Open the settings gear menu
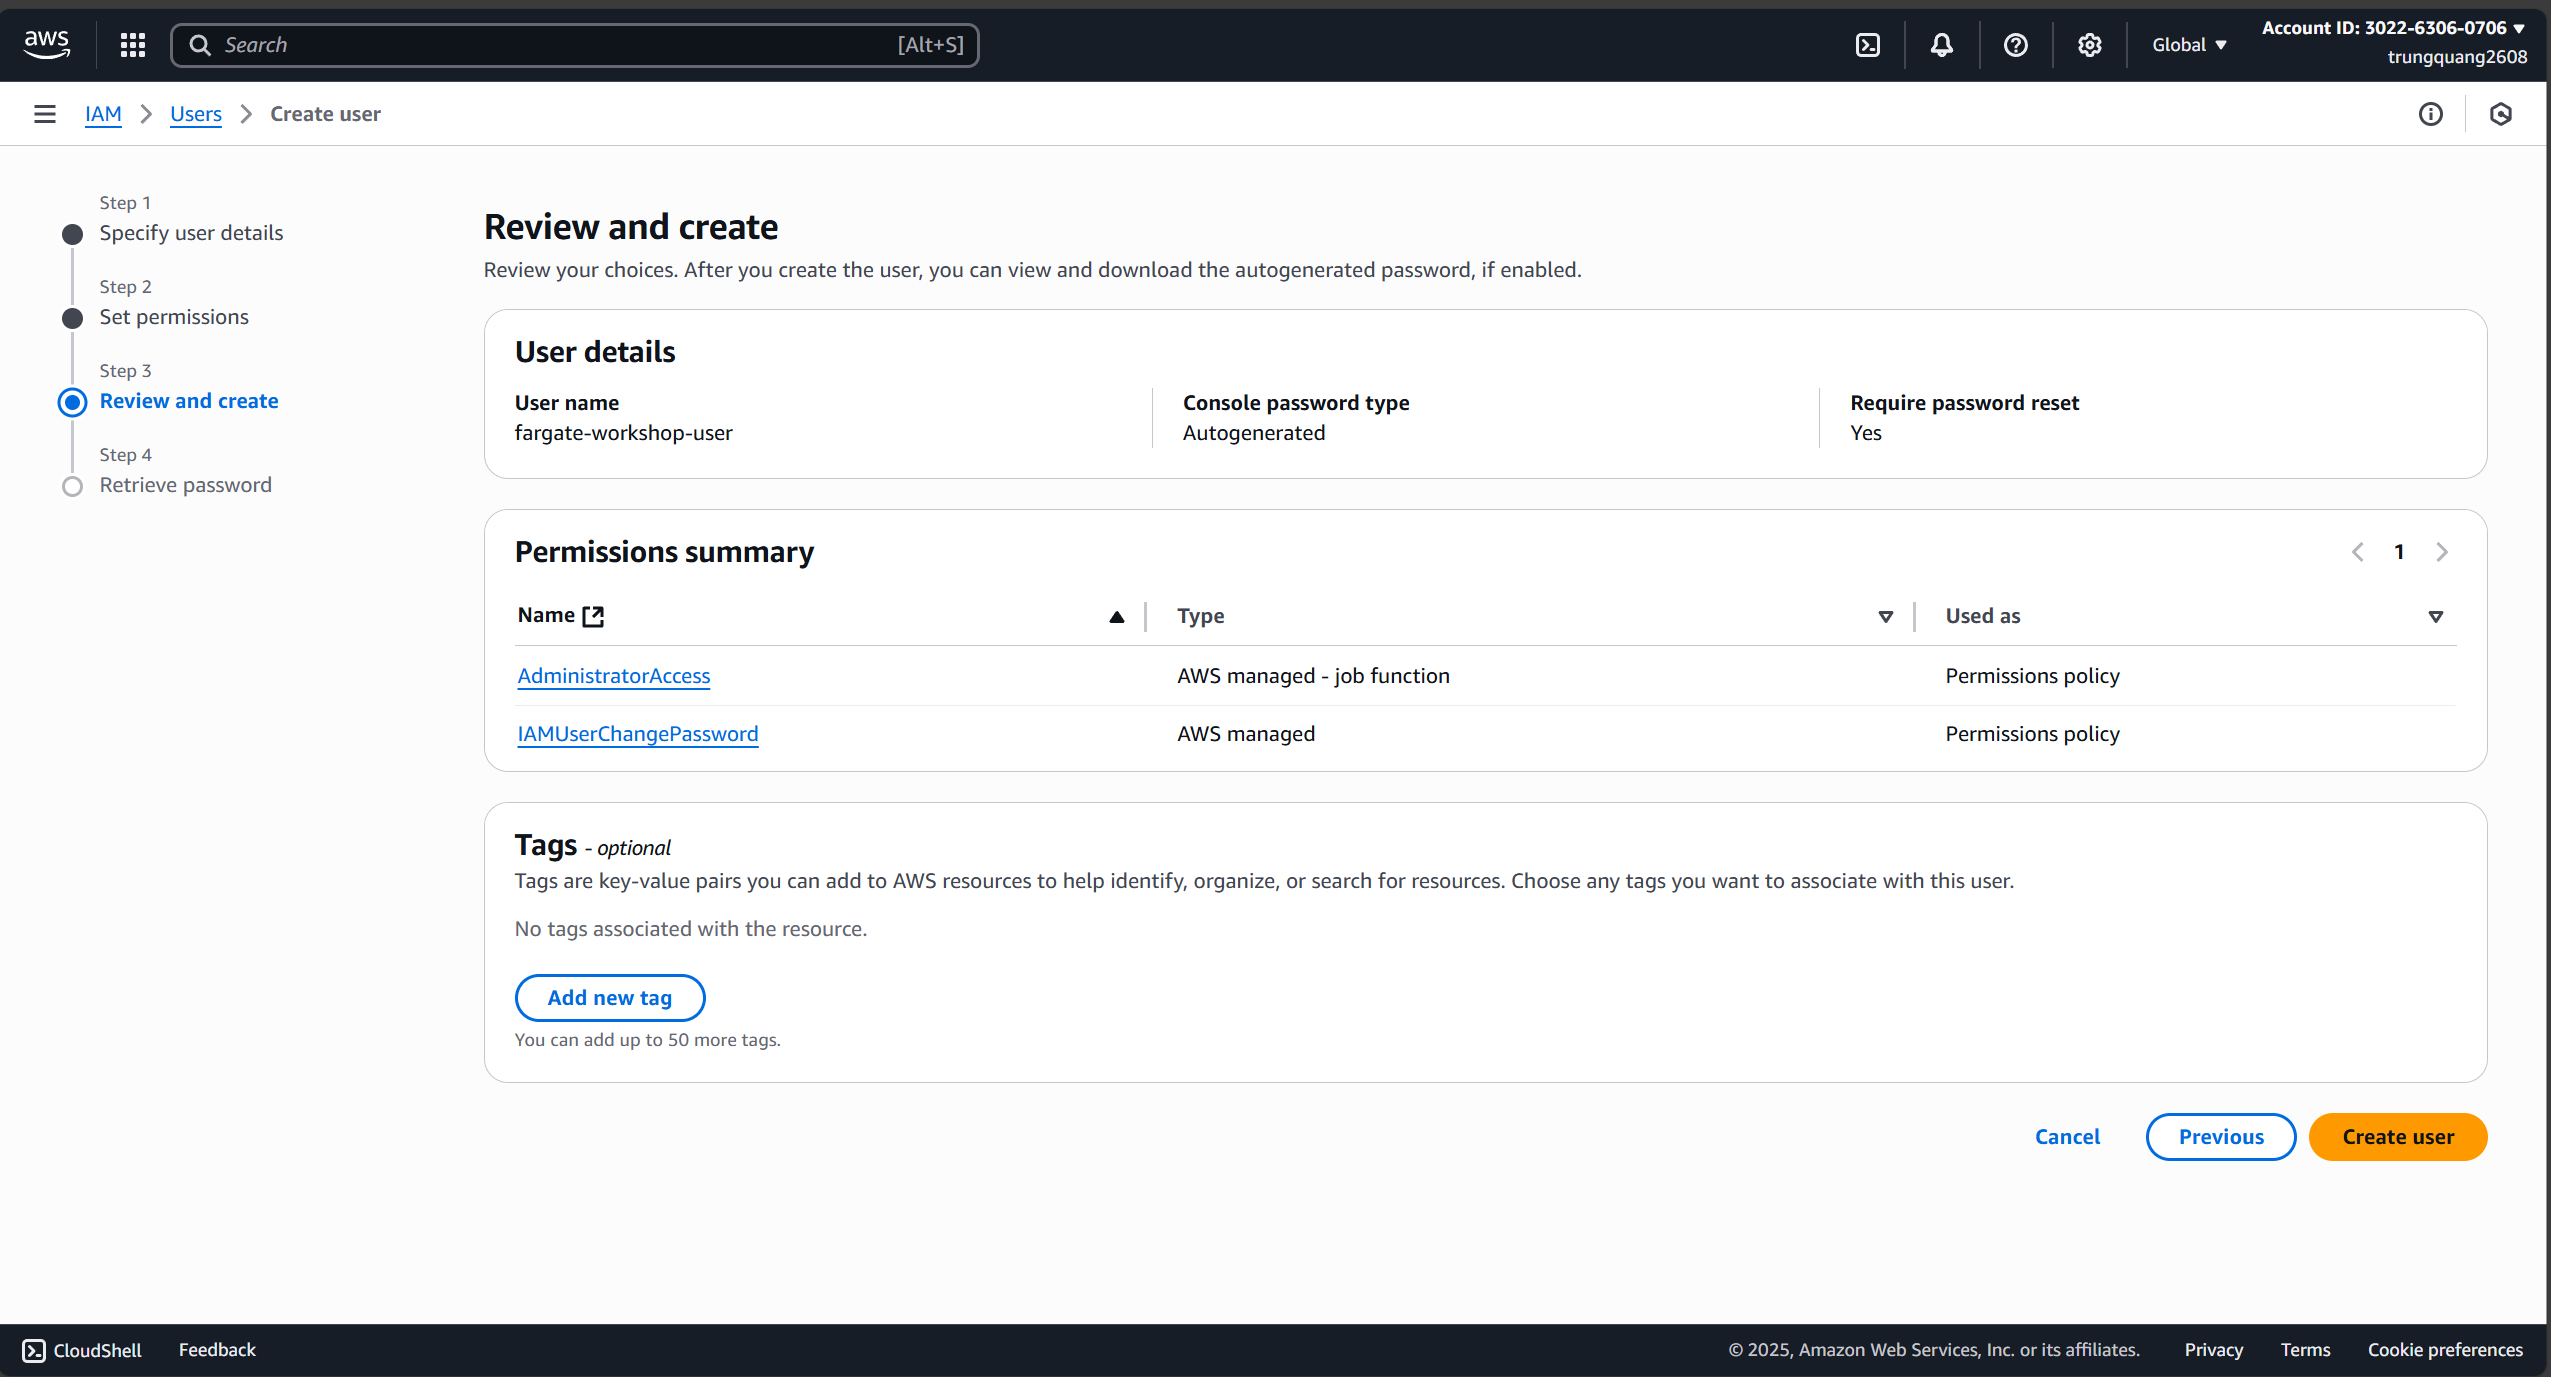The height and width of the screenshot is (1377, 2551). point(2089,45)
